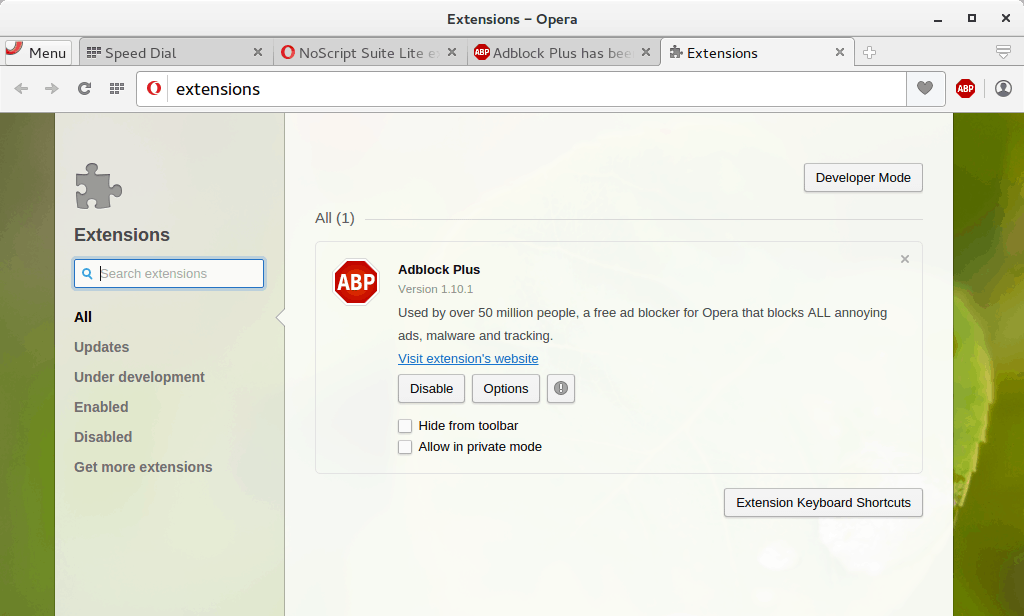Click the Version 1.10.1 text
The image size is (1024, 616).
(x=436, y=289)
